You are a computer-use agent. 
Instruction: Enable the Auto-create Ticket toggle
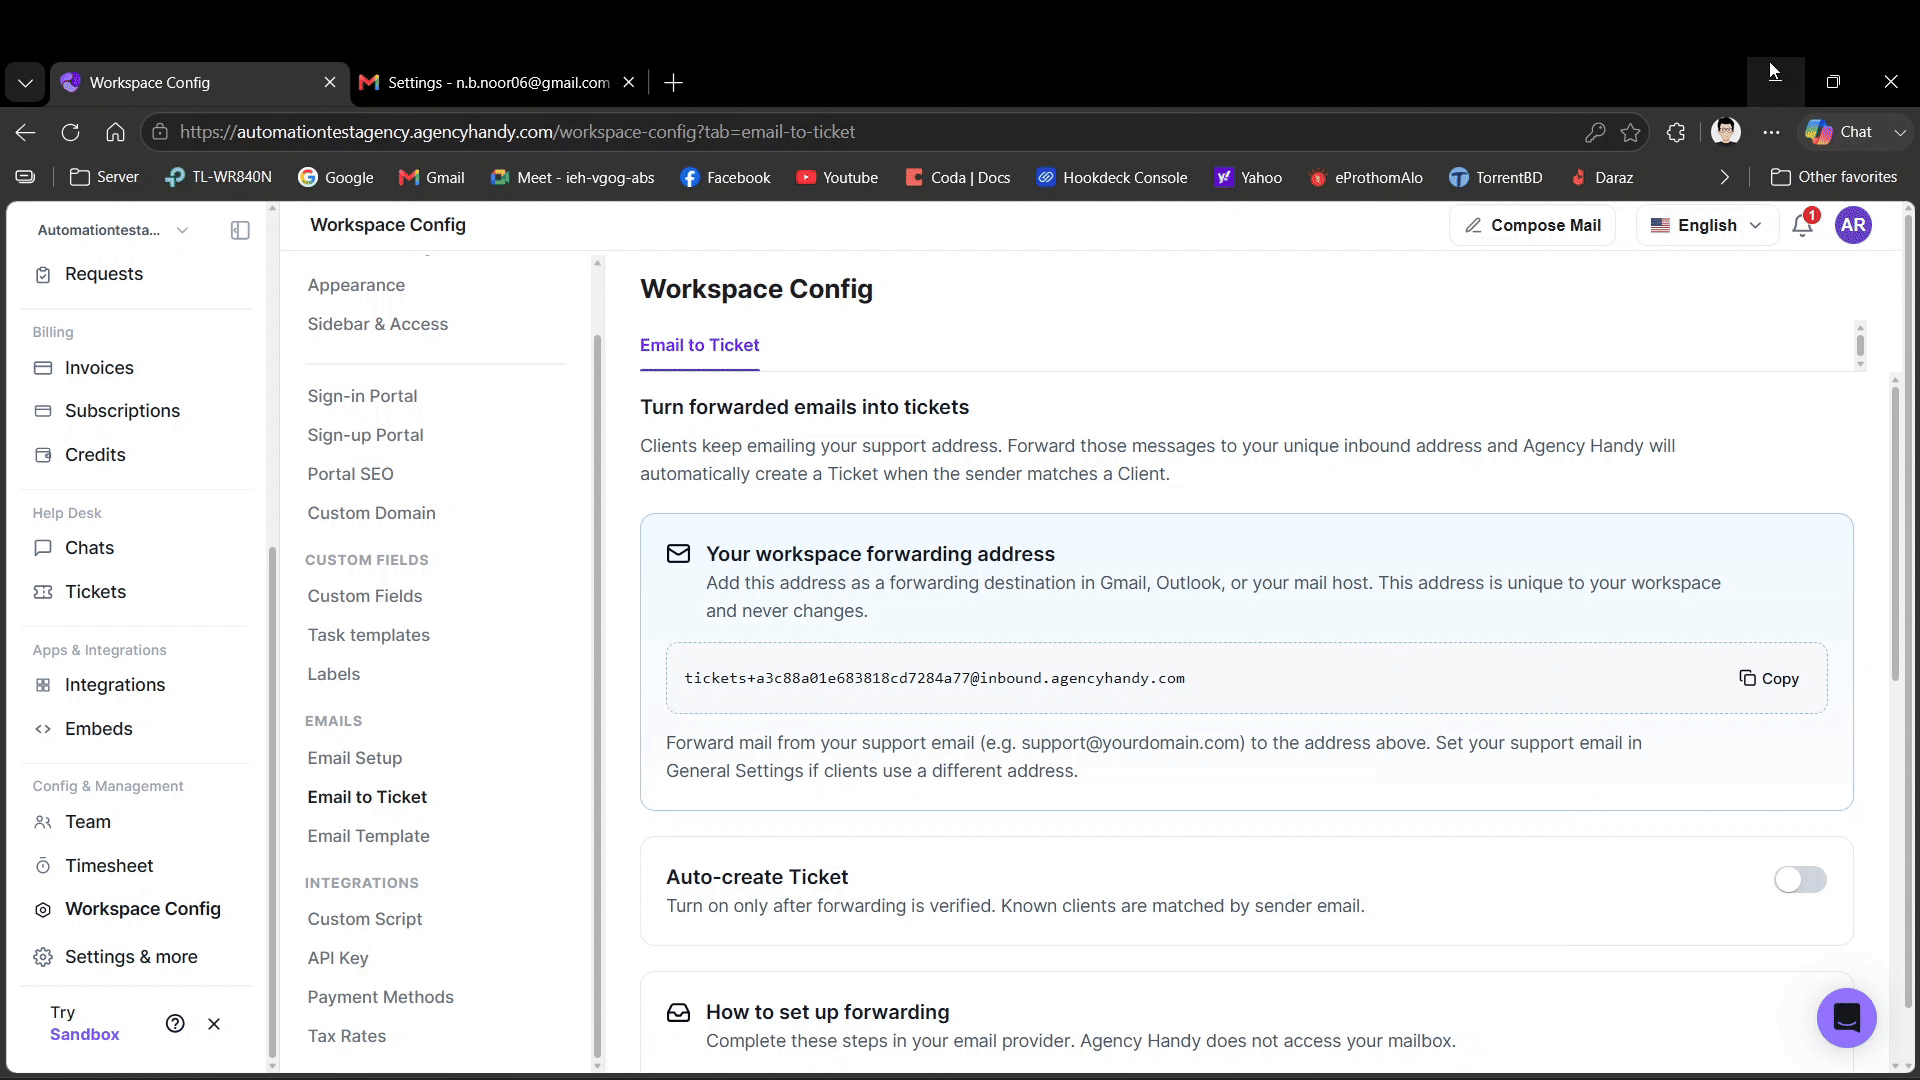click(x=1800, y=879)
